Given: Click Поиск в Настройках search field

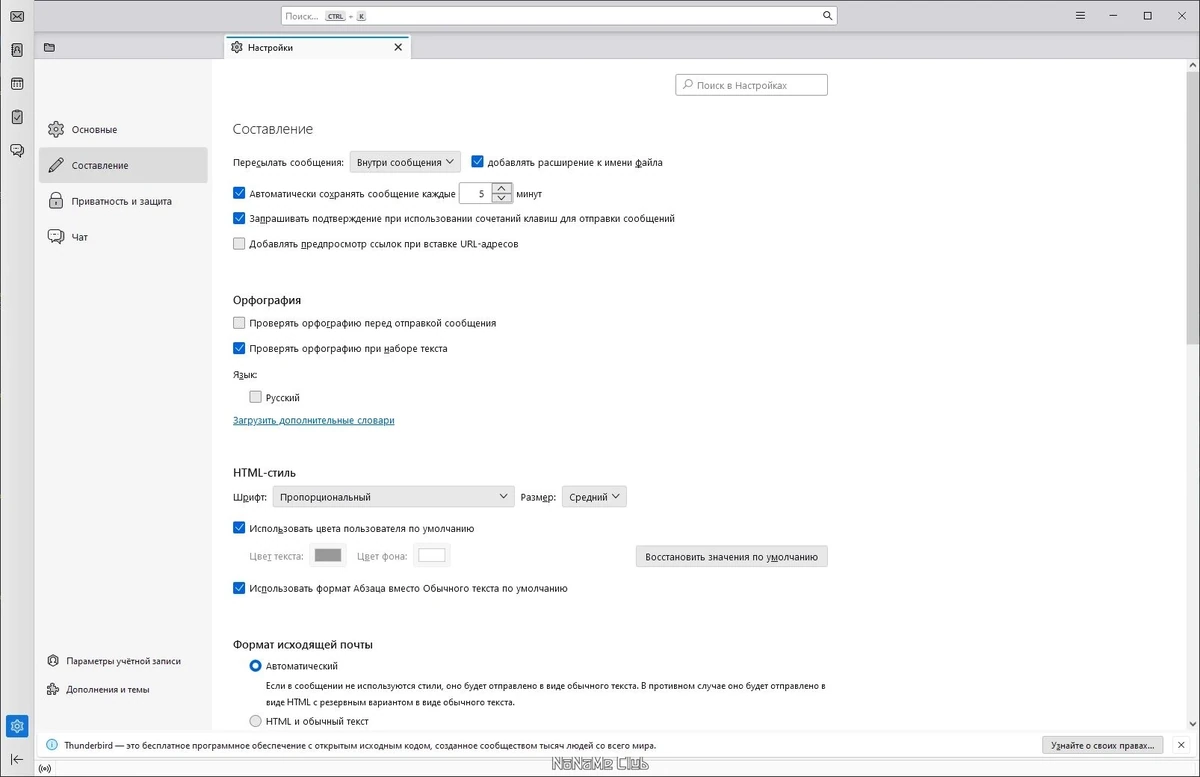Looking at the screenshot, I should click(x=751, y=85).
